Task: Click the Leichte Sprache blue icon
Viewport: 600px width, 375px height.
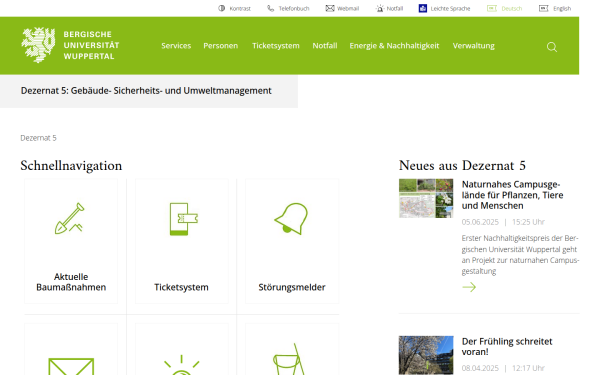Action: [423, 8]
